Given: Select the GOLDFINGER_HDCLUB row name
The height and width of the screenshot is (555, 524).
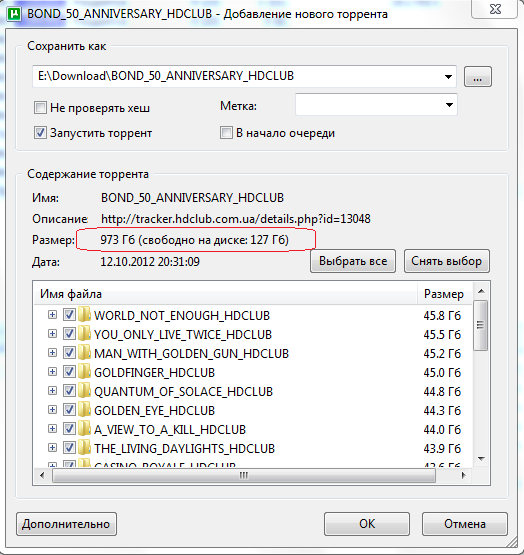Looking at the screenshot, I should (x=154, y=372).
